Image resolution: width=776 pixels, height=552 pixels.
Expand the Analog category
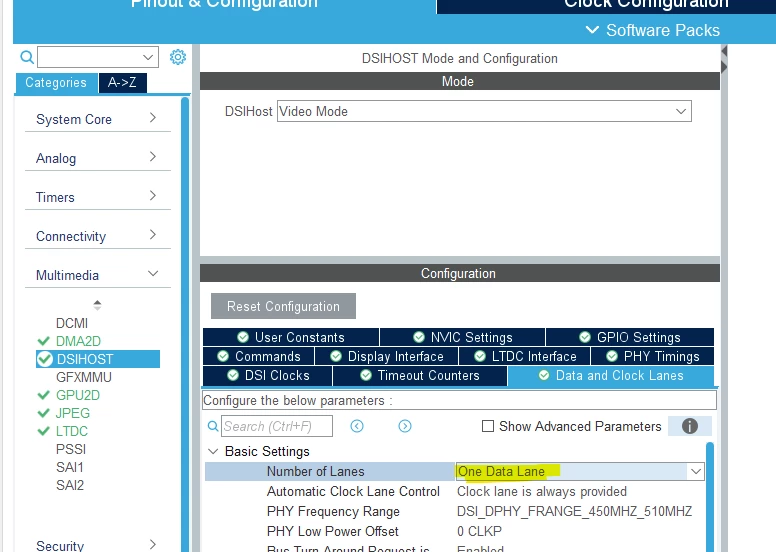[x=97, y=158]
